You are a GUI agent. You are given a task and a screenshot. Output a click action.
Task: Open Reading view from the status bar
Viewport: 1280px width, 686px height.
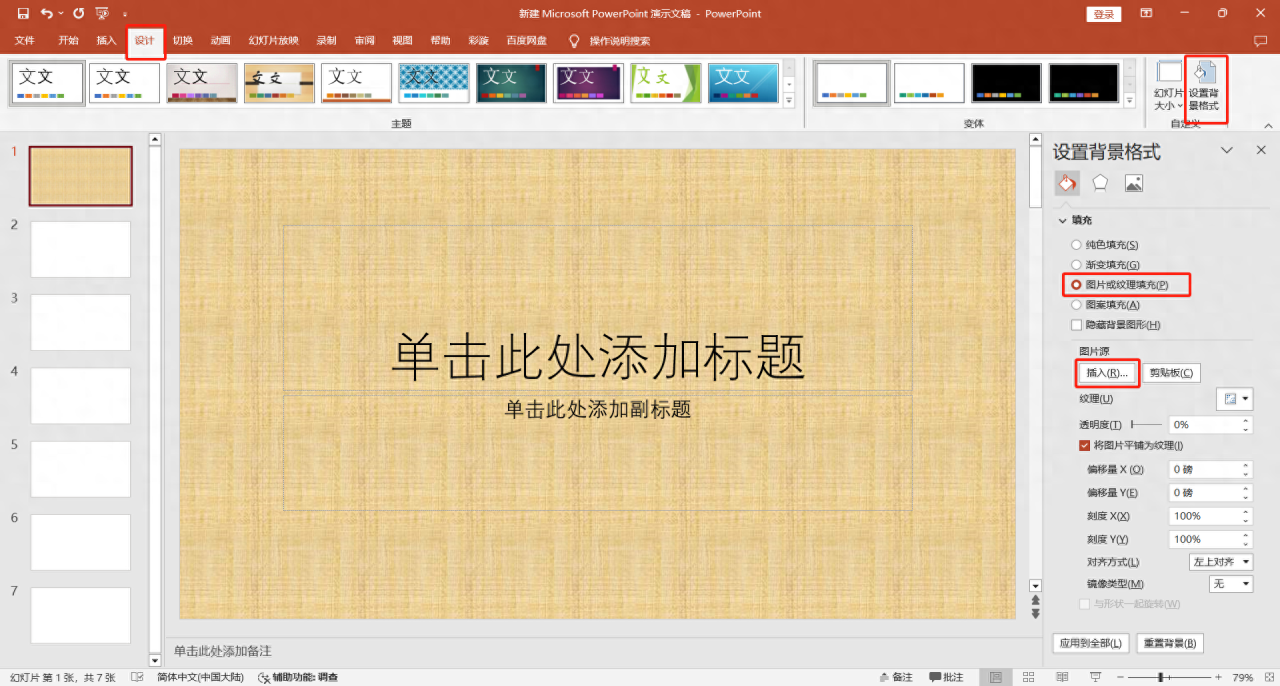(1063, 676)
